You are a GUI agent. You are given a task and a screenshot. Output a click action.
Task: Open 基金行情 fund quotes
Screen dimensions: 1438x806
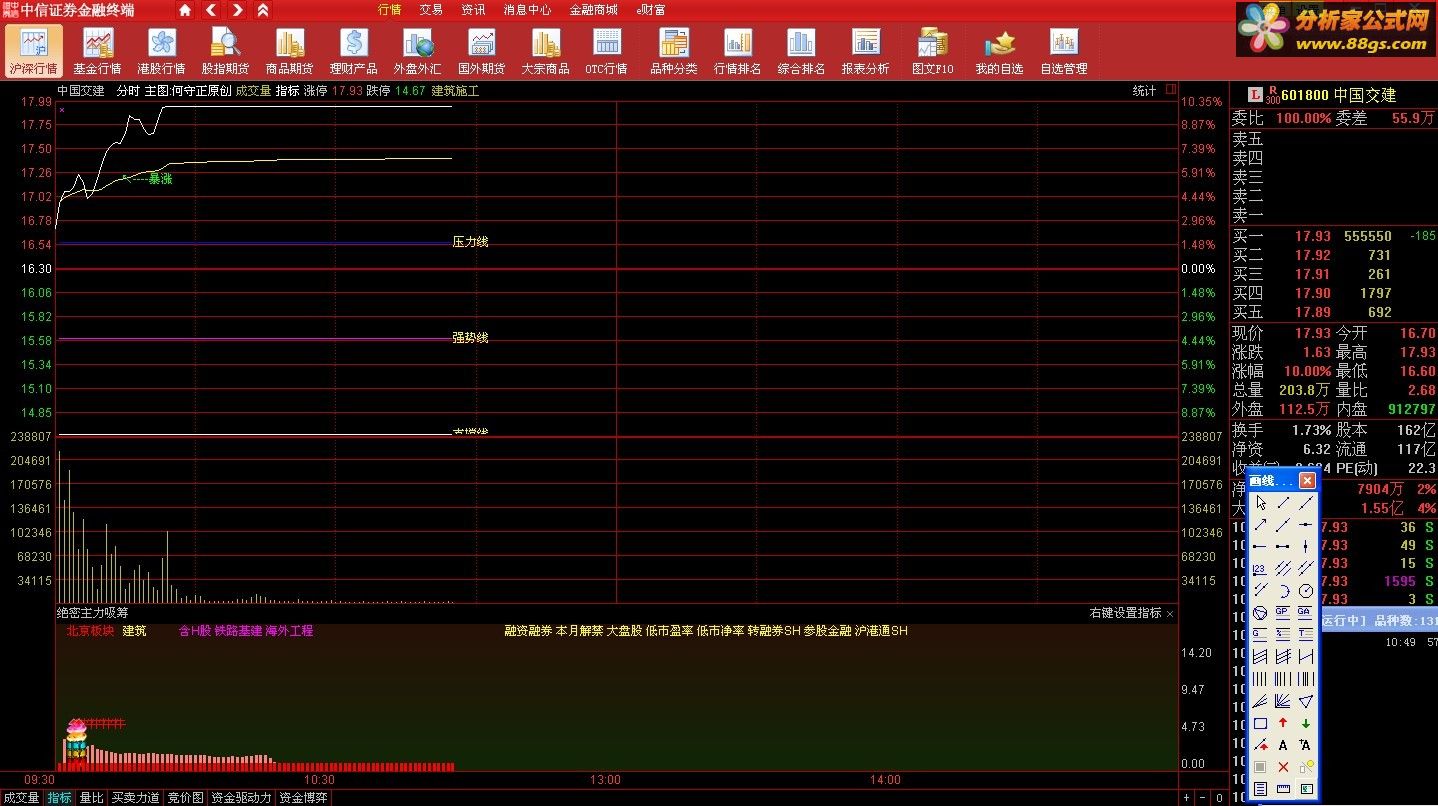point(97,50)
